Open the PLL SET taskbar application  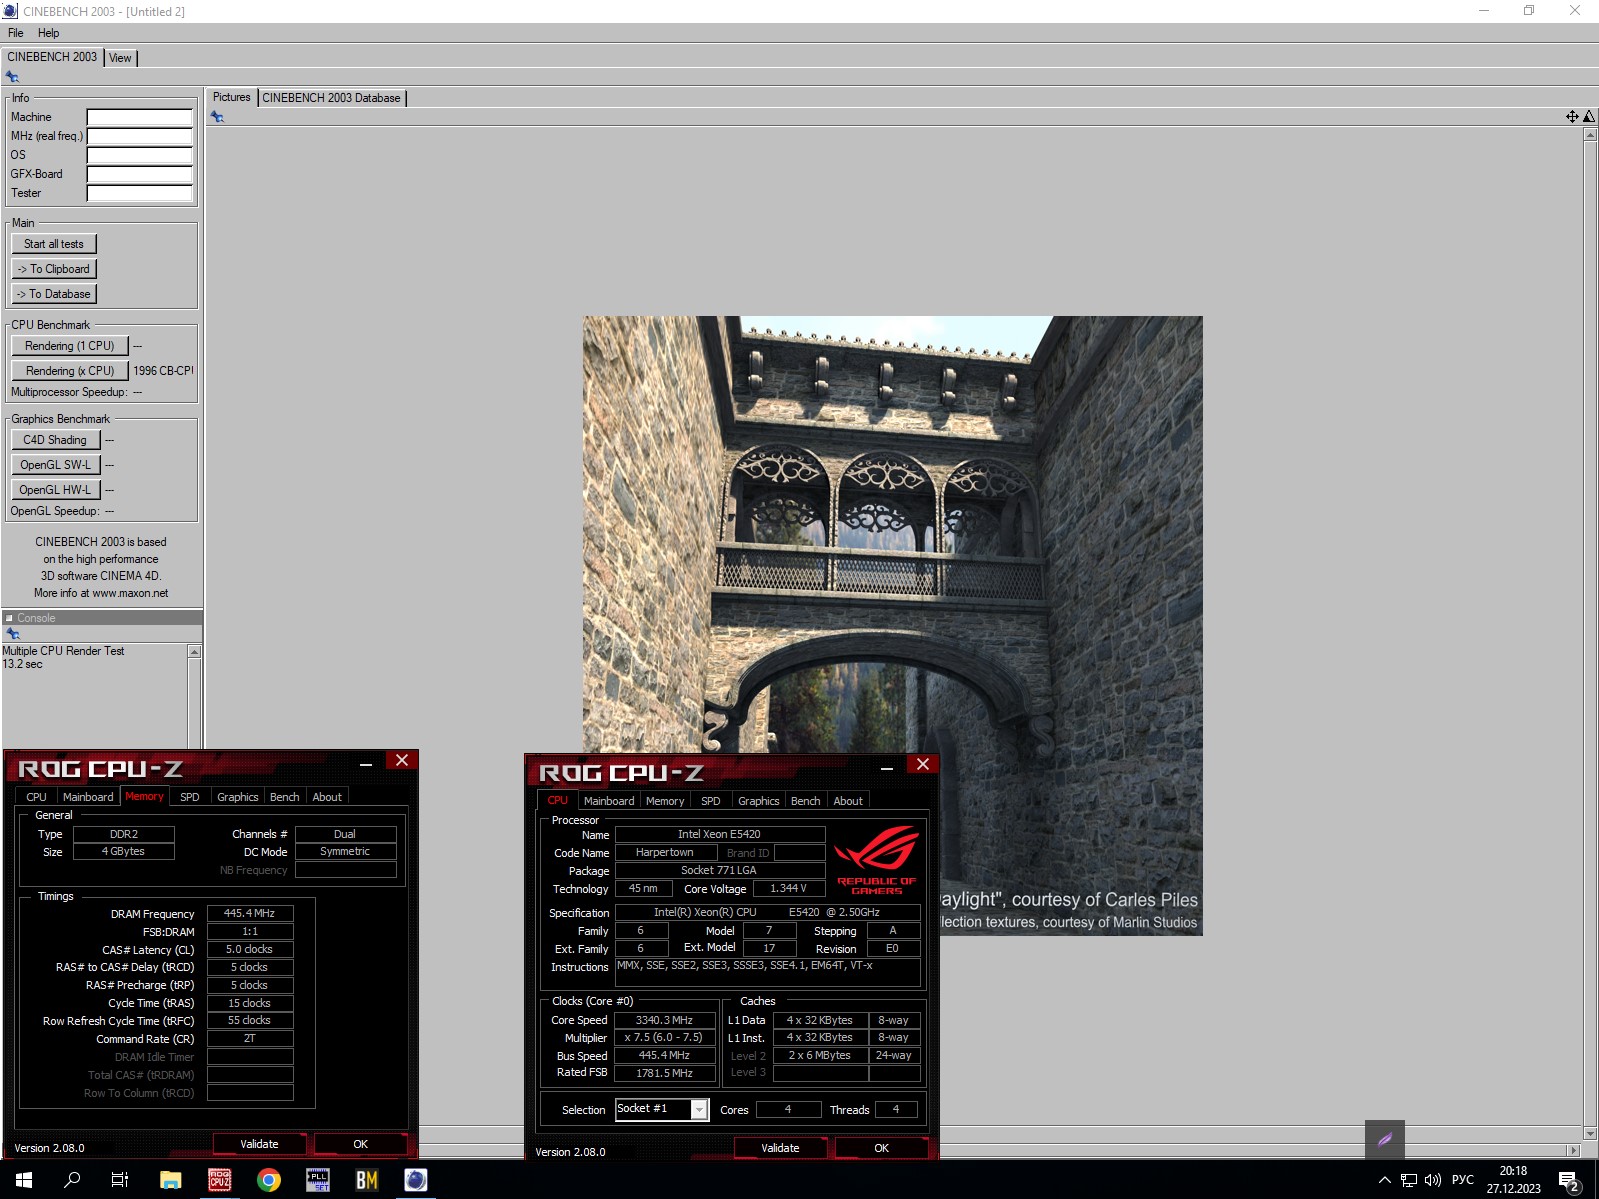pyautogui.click(x=318, y=1180)
